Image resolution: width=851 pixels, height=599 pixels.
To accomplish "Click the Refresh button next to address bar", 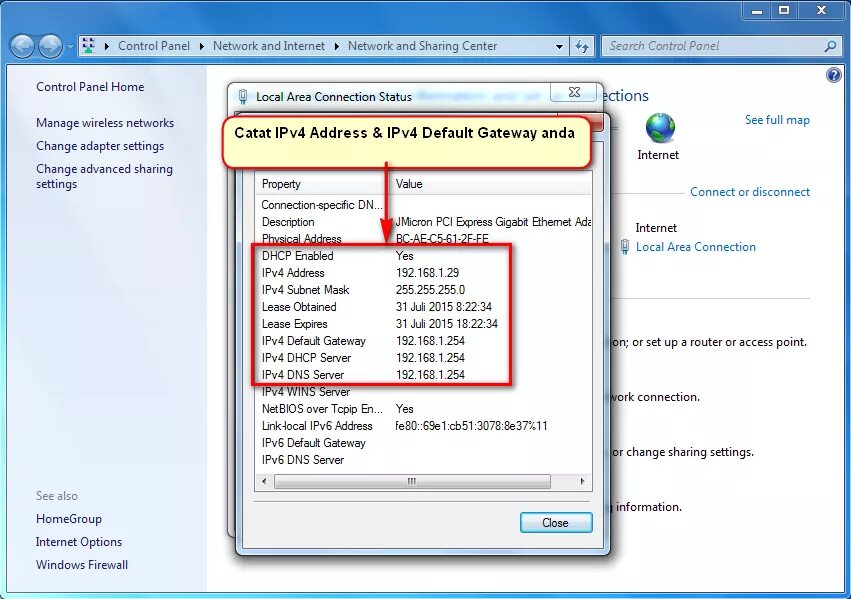I will point(582,47).
